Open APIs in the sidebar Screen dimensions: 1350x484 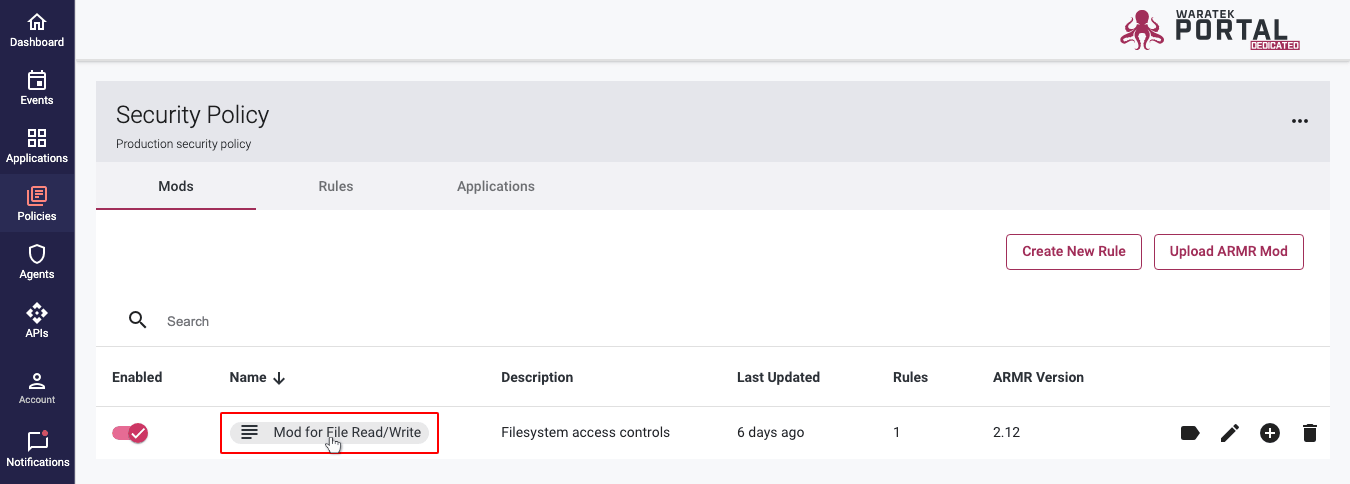tap(37, 321)
